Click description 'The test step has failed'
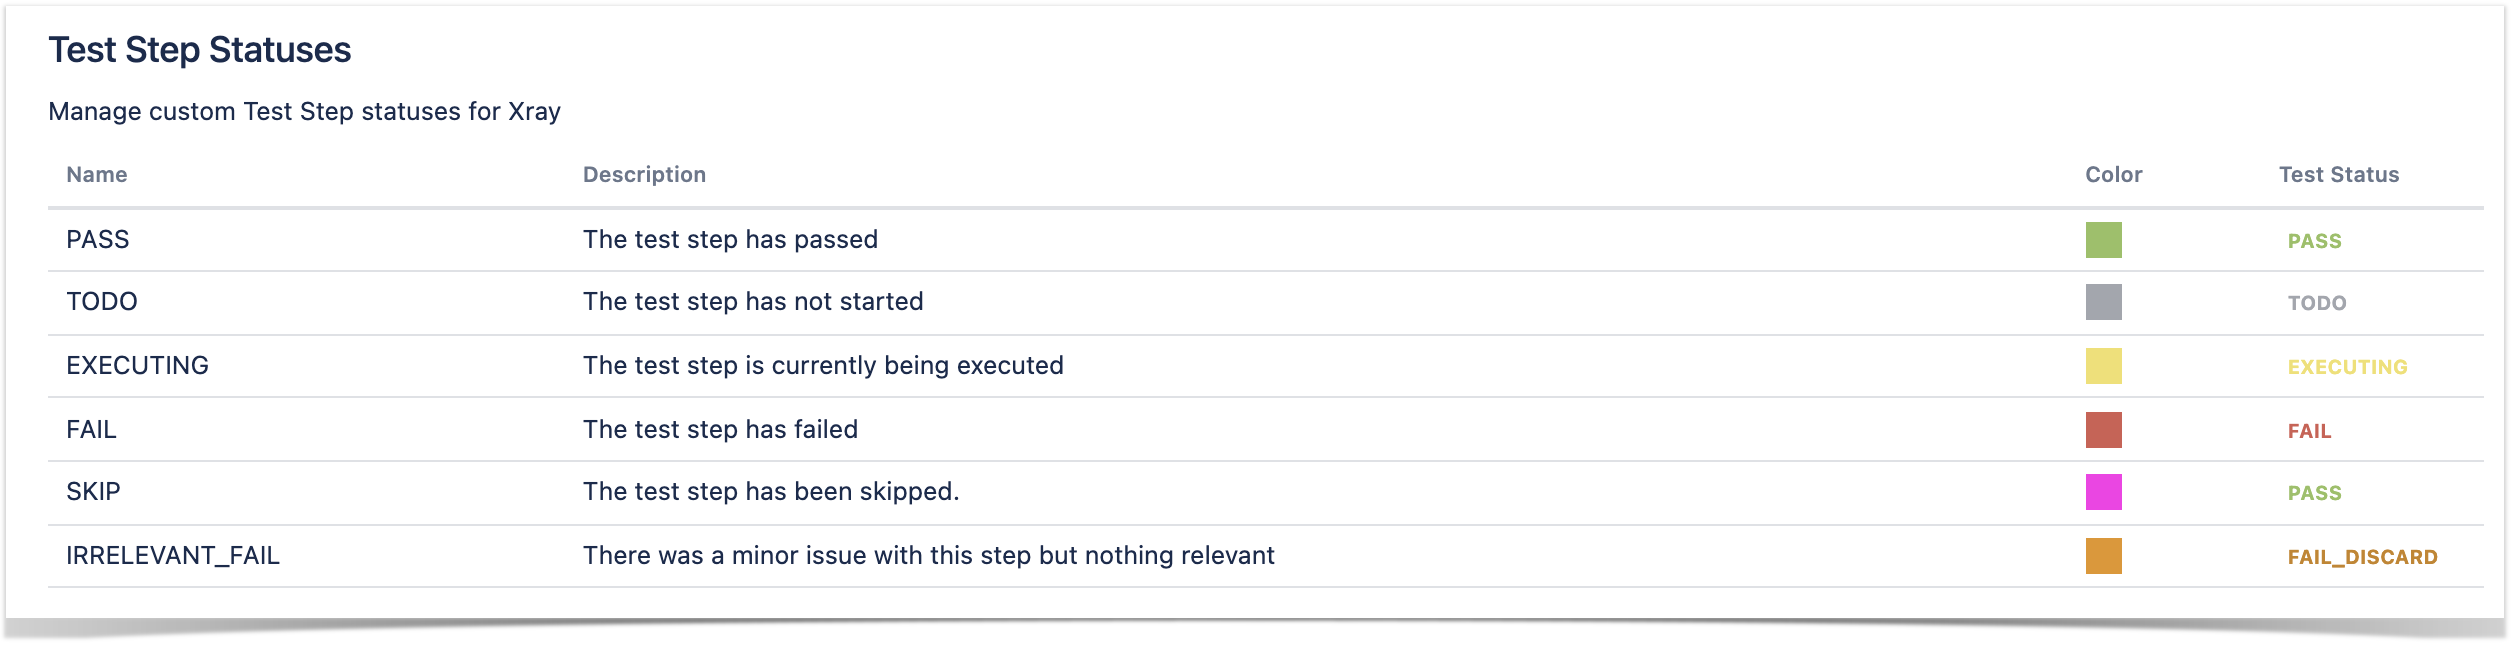The image size is (2518, 647). (x=720, y=429)
